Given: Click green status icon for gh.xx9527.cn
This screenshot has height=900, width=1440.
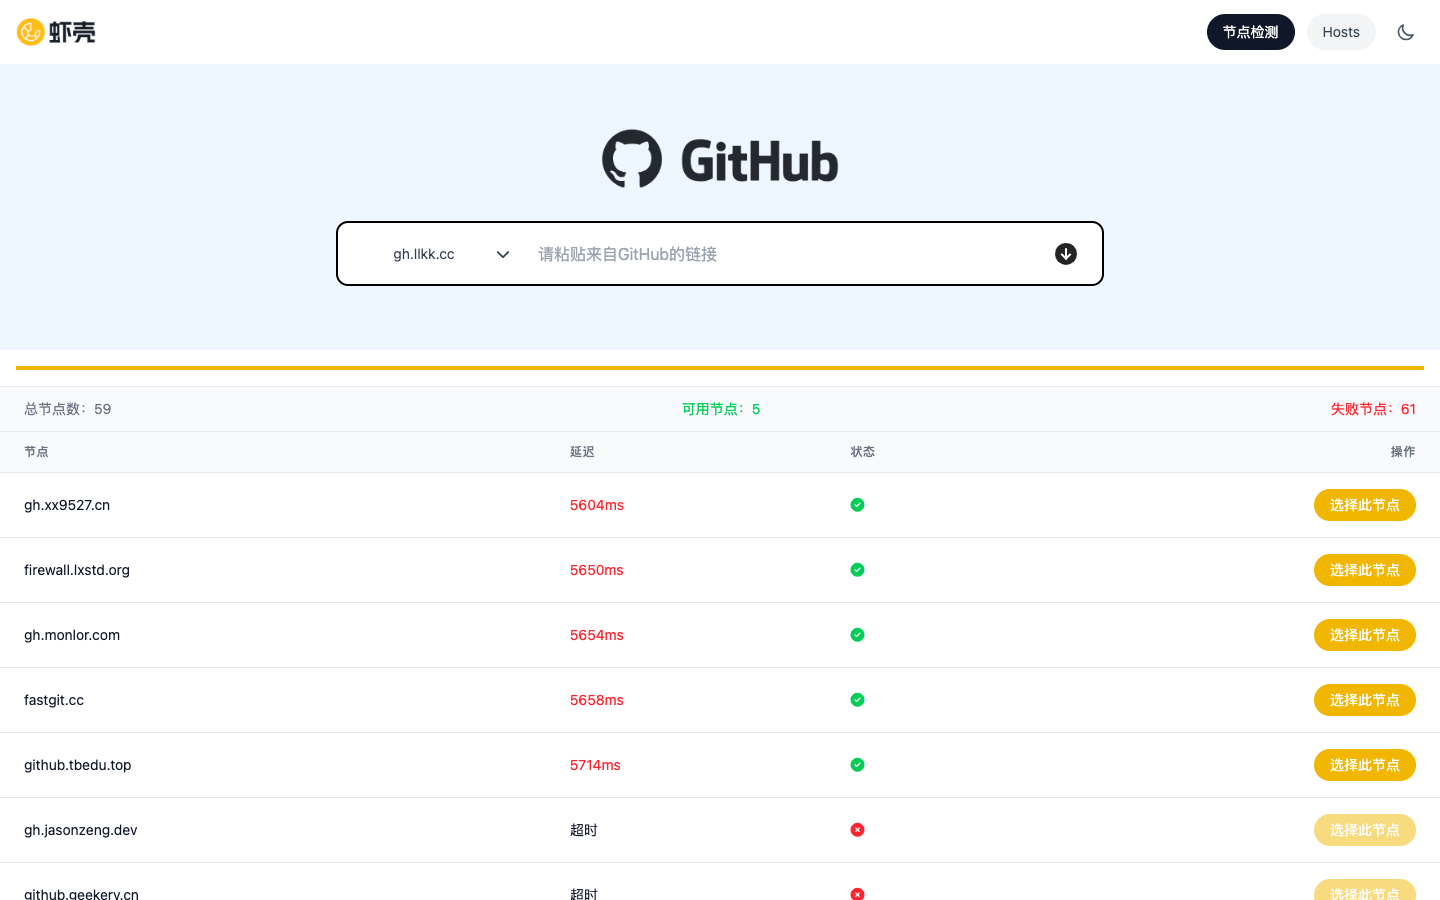Looking at the screenshot, I should 857,505.
